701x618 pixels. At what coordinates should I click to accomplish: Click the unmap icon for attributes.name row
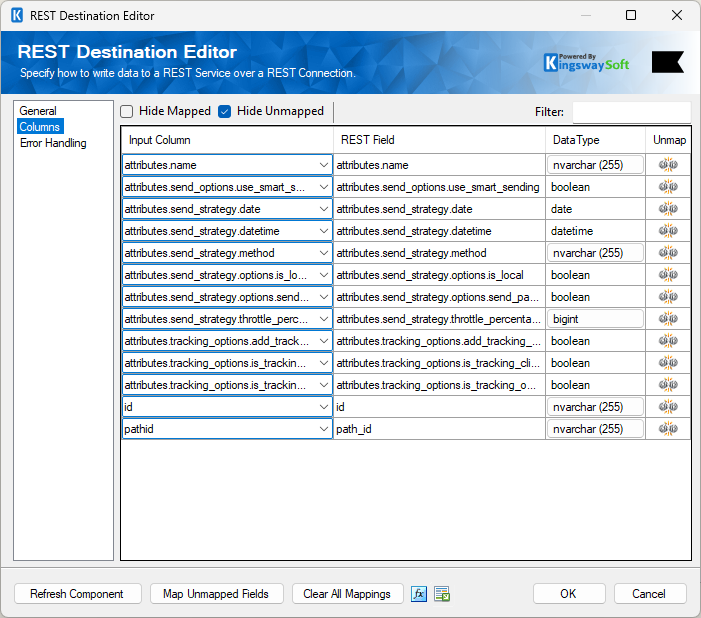pos(668,165)
